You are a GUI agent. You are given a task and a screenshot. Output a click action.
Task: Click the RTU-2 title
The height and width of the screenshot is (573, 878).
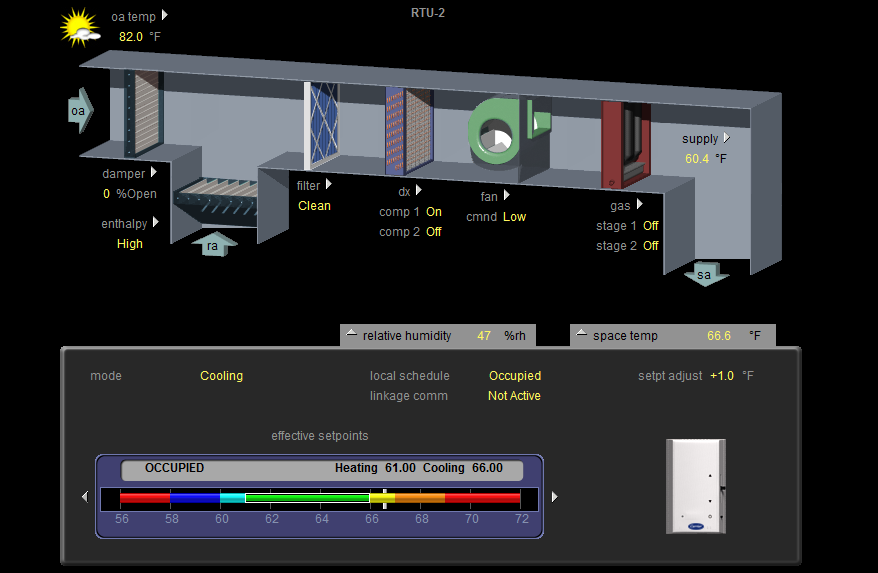click(x=428, y=13)
